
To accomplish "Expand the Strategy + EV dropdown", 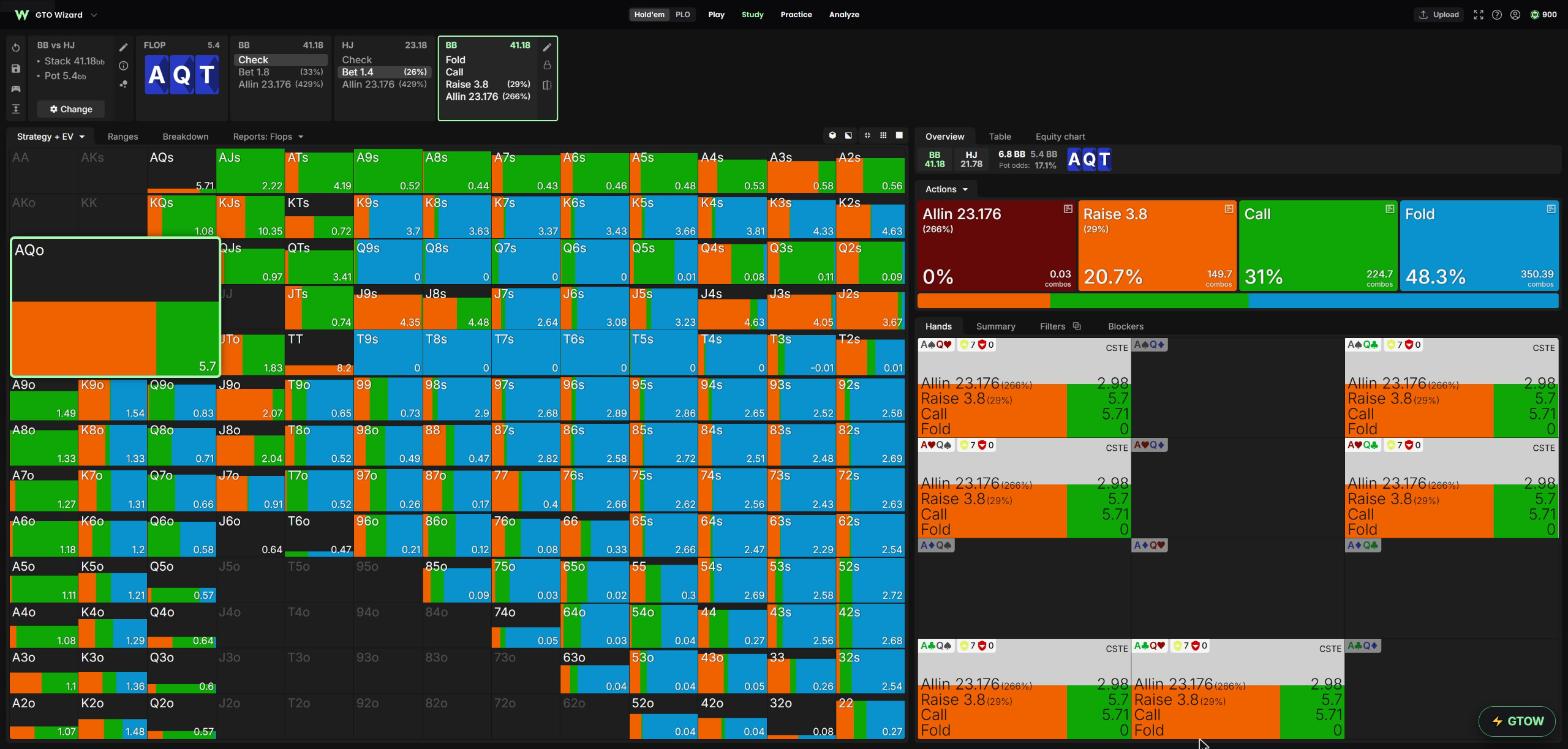I will (50, 137).
